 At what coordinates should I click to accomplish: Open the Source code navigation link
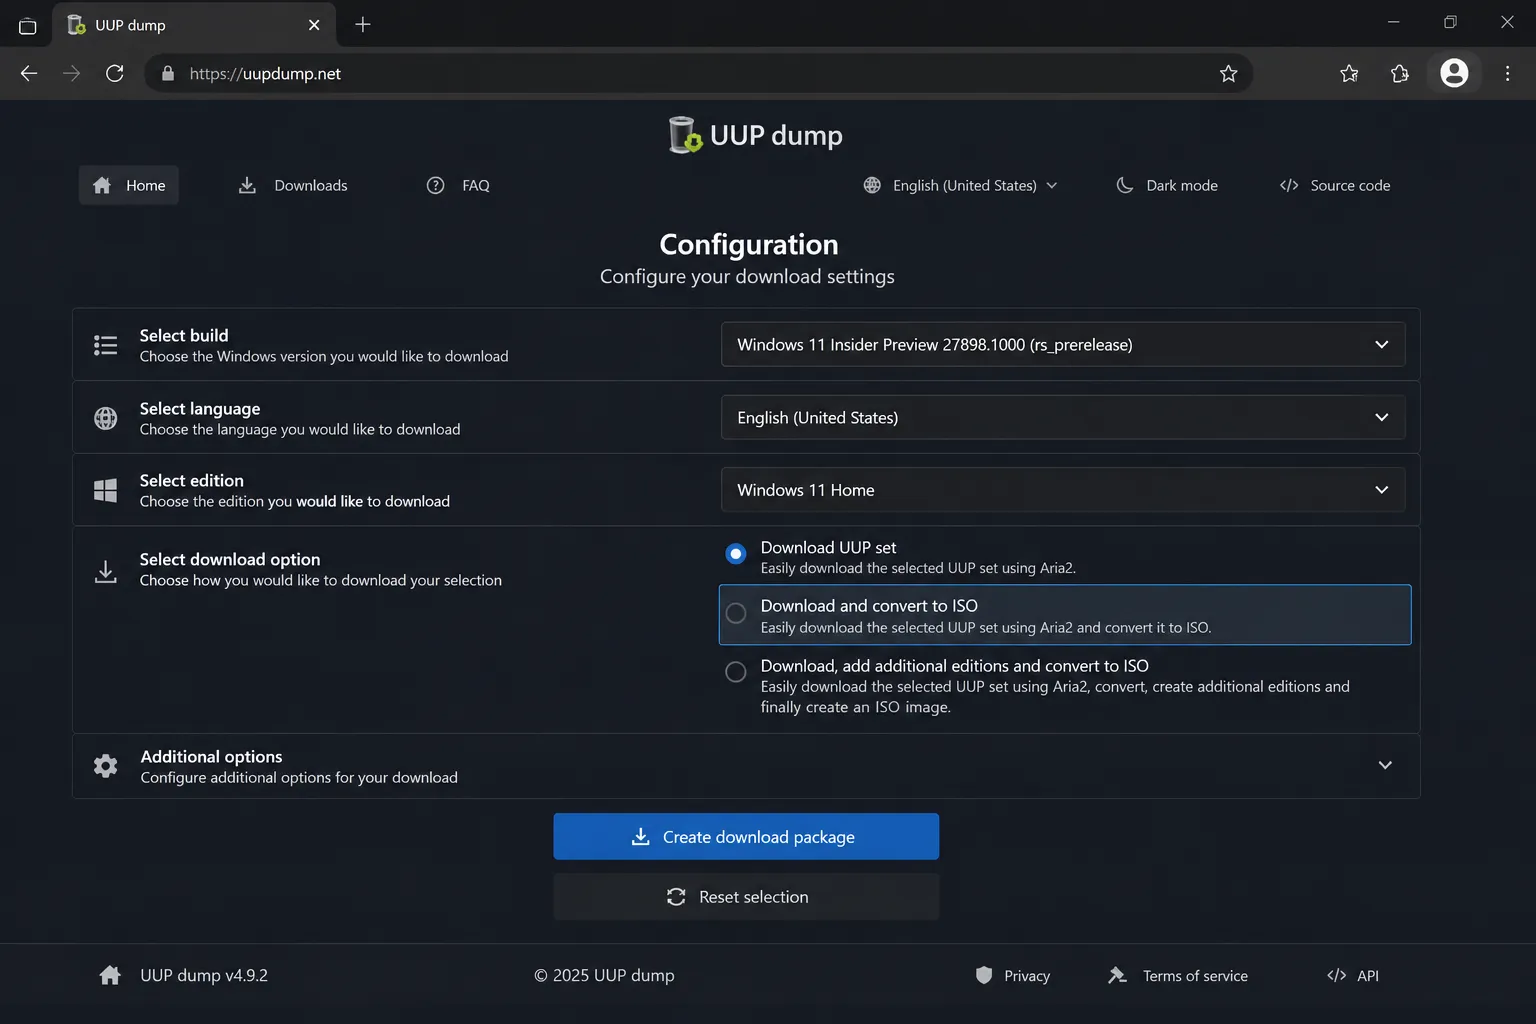(x=1335, y=185)
